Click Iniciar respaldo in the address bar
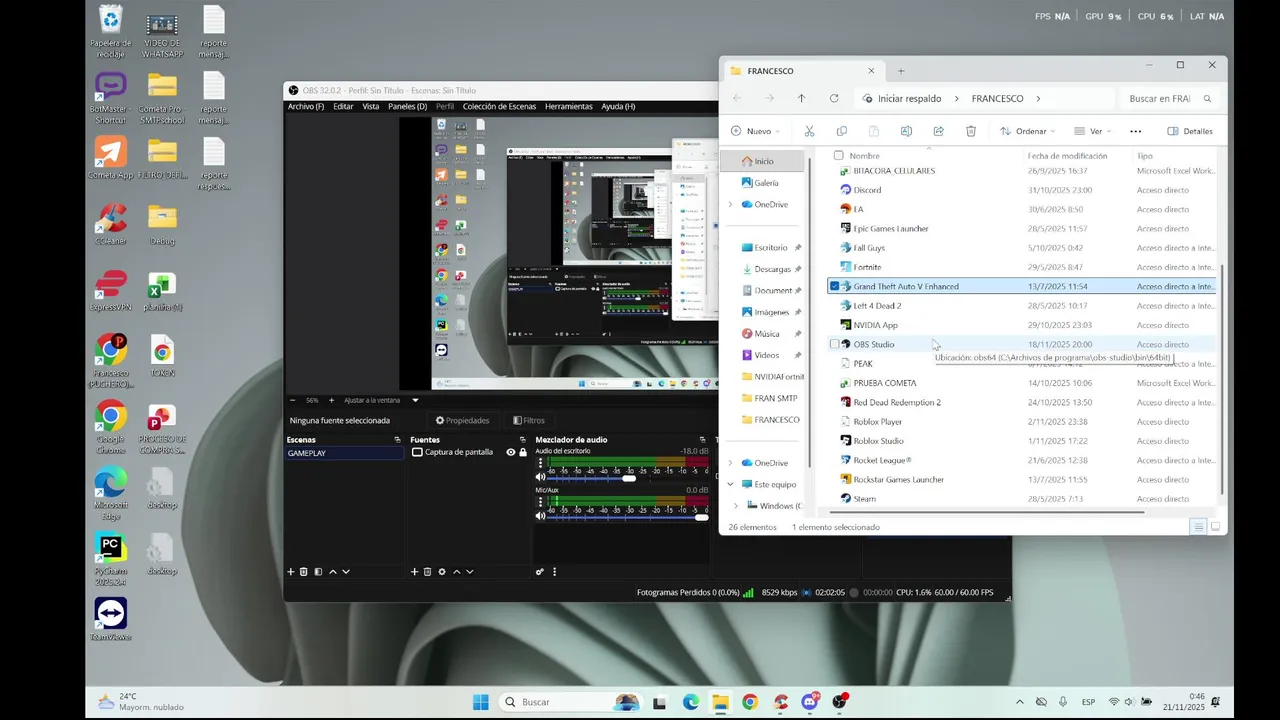This screenshot has height=720, width=1280. pos(909,98)
